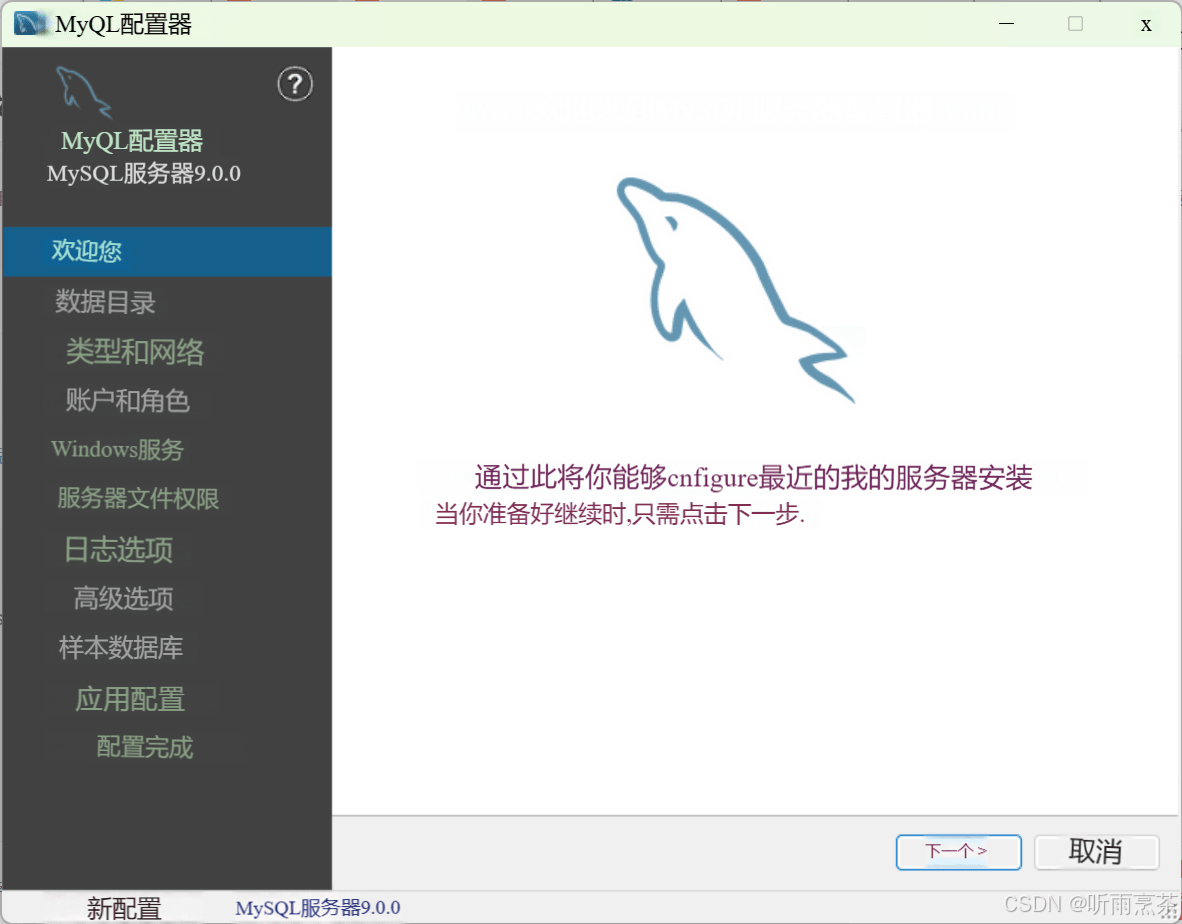This screenshot has width=1182, height=924.
Task: Click the MyQL配置器 title bar text
Action: coord(124,25)
